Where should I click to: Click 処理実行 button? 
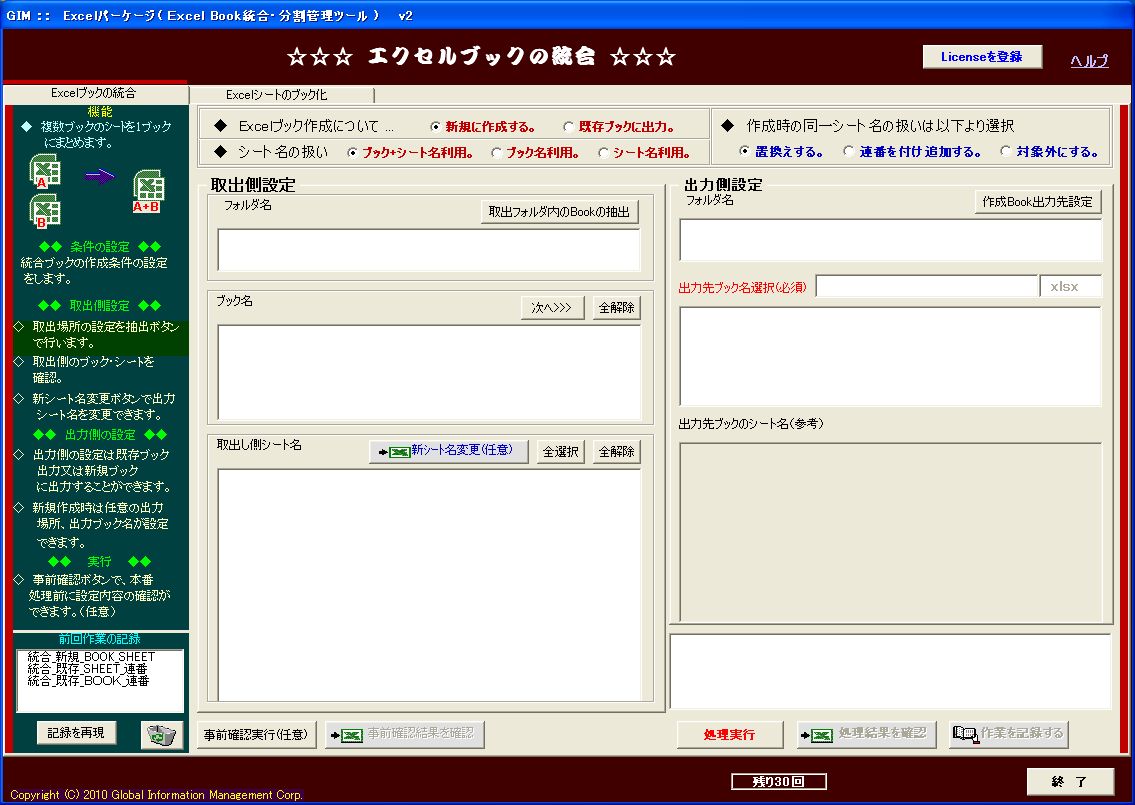coord(730,735)
